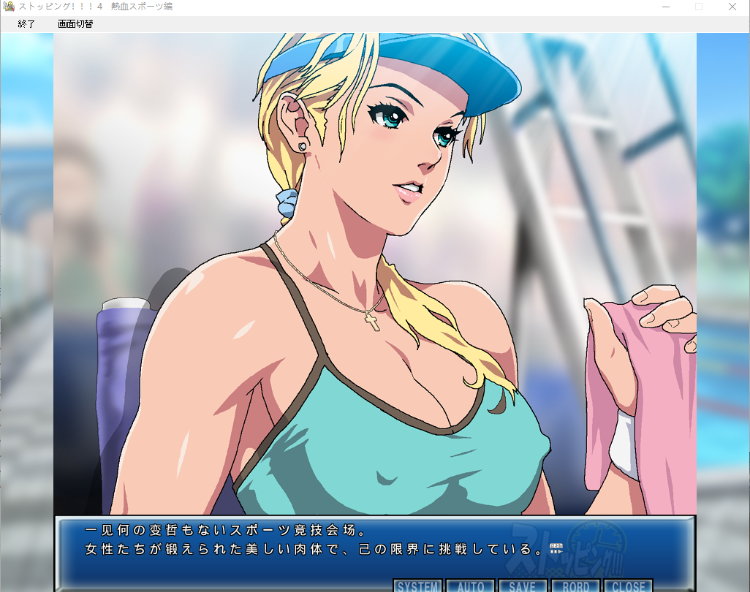Click the SYSTEM button
This screenshot has height=592, width=750.
pos(418,586)
